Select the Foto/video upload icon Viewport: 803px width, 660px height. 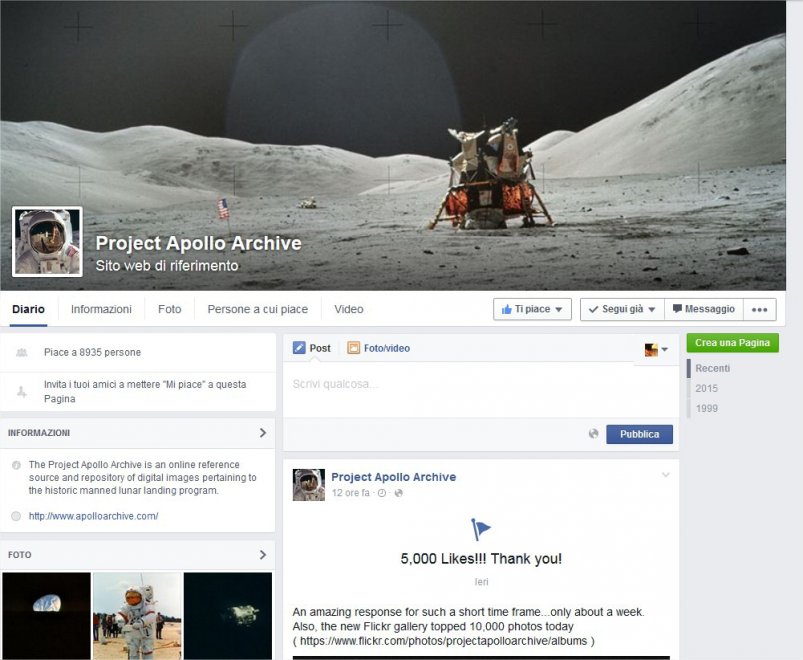click(x=353, y=348)
